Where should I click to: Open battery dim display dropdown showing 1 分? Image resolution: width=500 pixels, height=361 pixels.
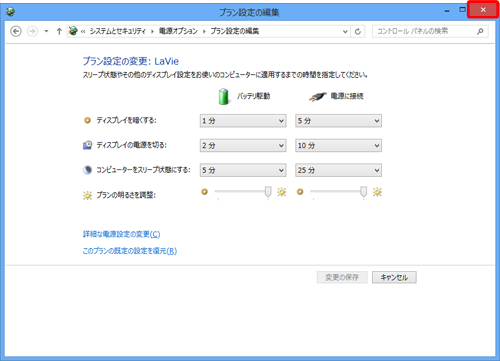point(243,121)
